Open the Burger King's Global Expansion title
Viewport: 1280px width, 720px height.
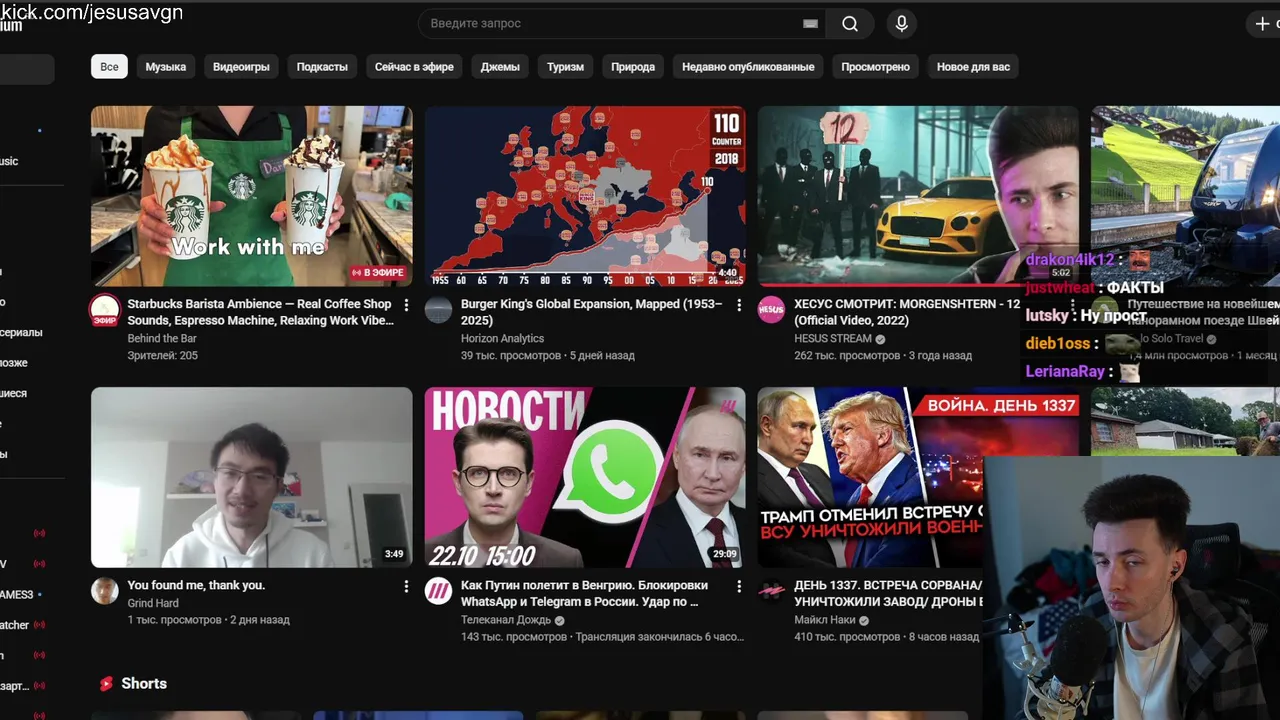point(592,312)
